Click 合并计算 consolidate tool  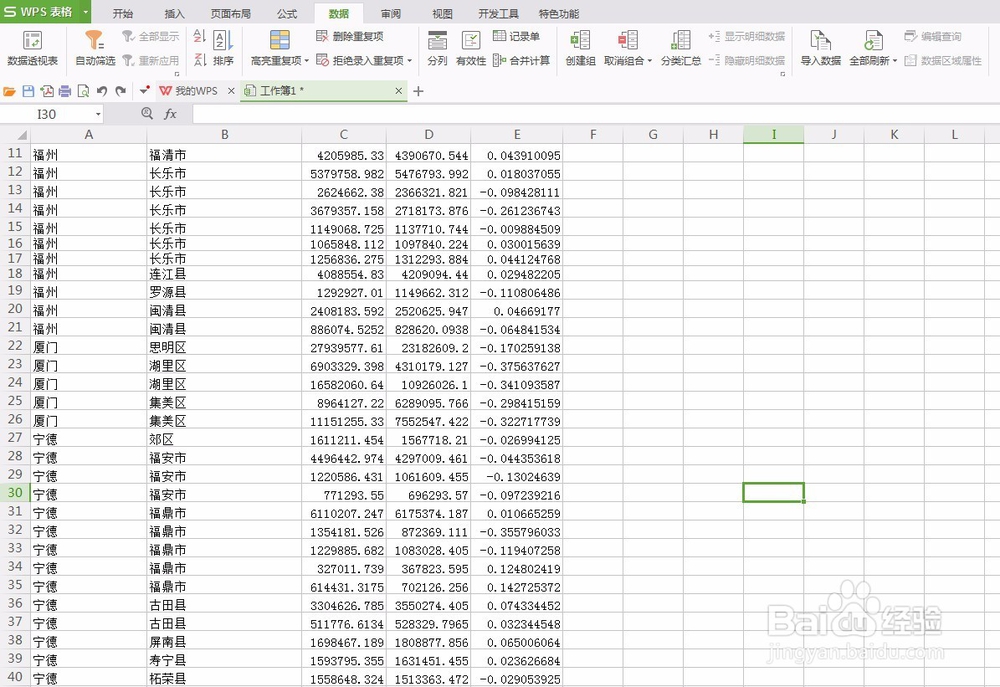click(x=521, y=61)
